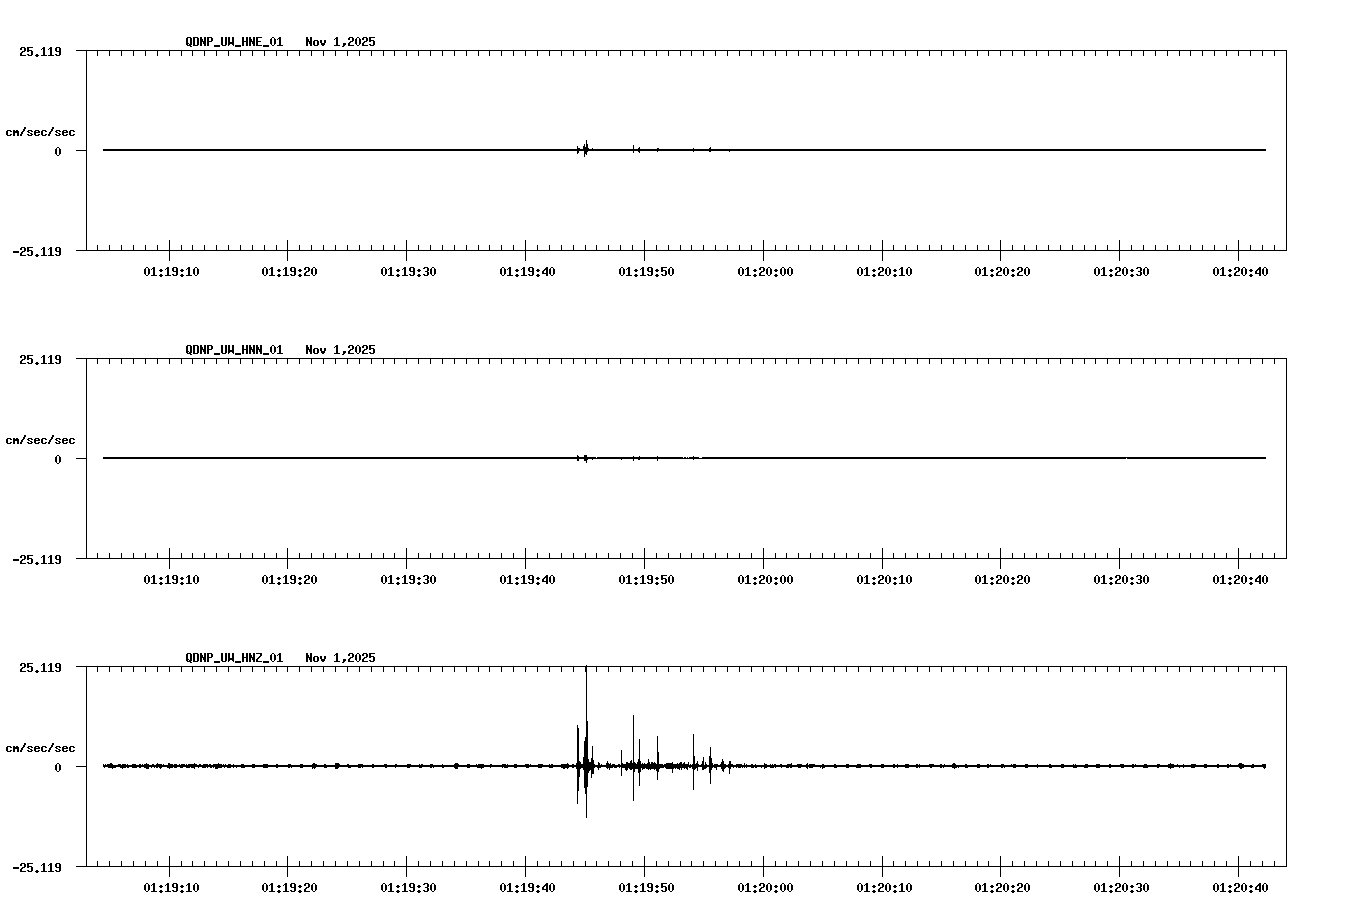The image size is (1358, 924).
Task: Select the QDNP_UW_HNN_01 channel label
Action: coord(233,350)
